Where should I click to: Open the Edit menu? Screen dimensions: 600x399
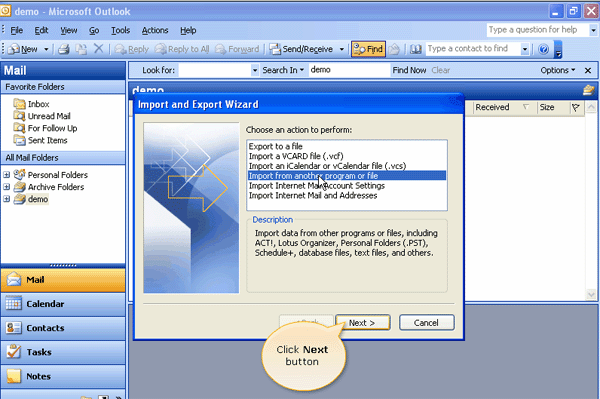tap(41, 30)
